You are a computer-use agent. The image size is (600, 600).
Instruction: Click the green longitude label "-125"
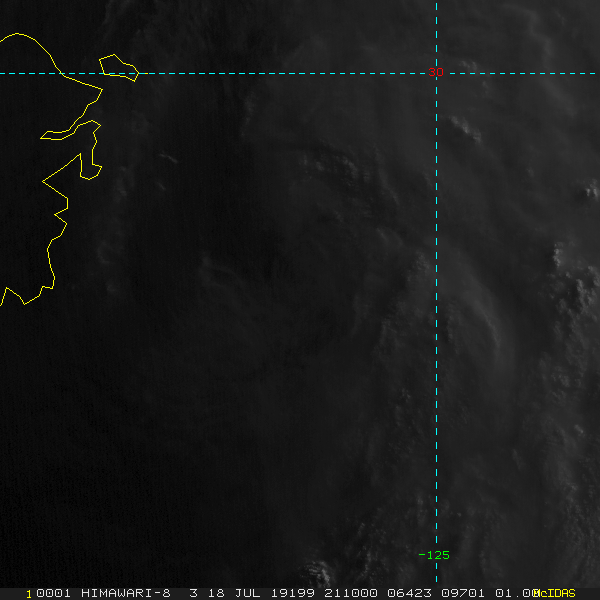click(434, 555)
